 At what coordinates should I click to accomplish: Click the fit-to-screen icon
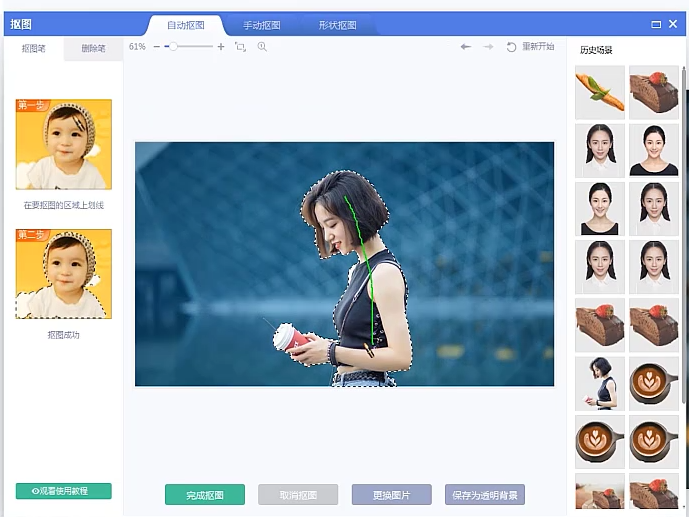coord(240,47)
